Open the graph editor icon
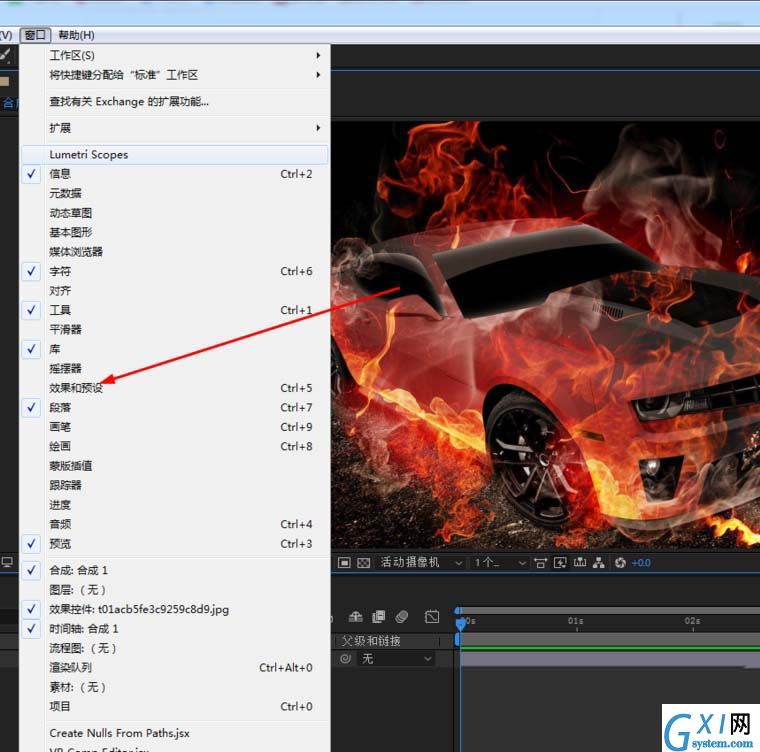This screenshot has height=752, width=760. [432, 617]
